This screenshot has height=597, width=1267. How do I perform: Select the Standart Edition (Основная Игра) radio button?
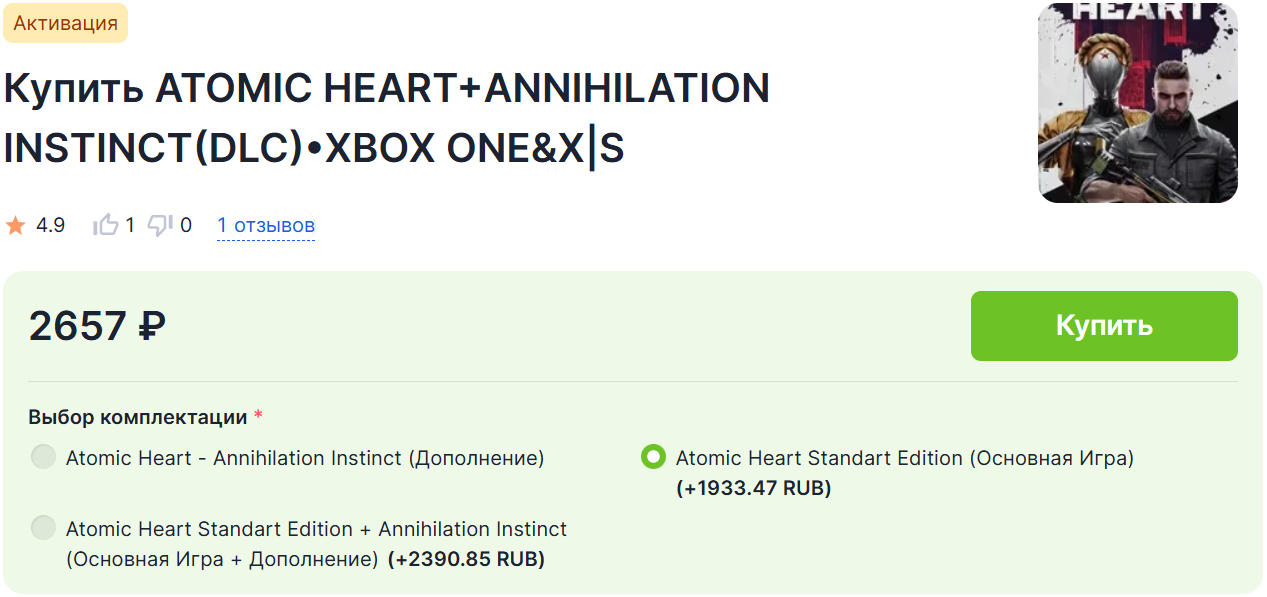point(653,458)
